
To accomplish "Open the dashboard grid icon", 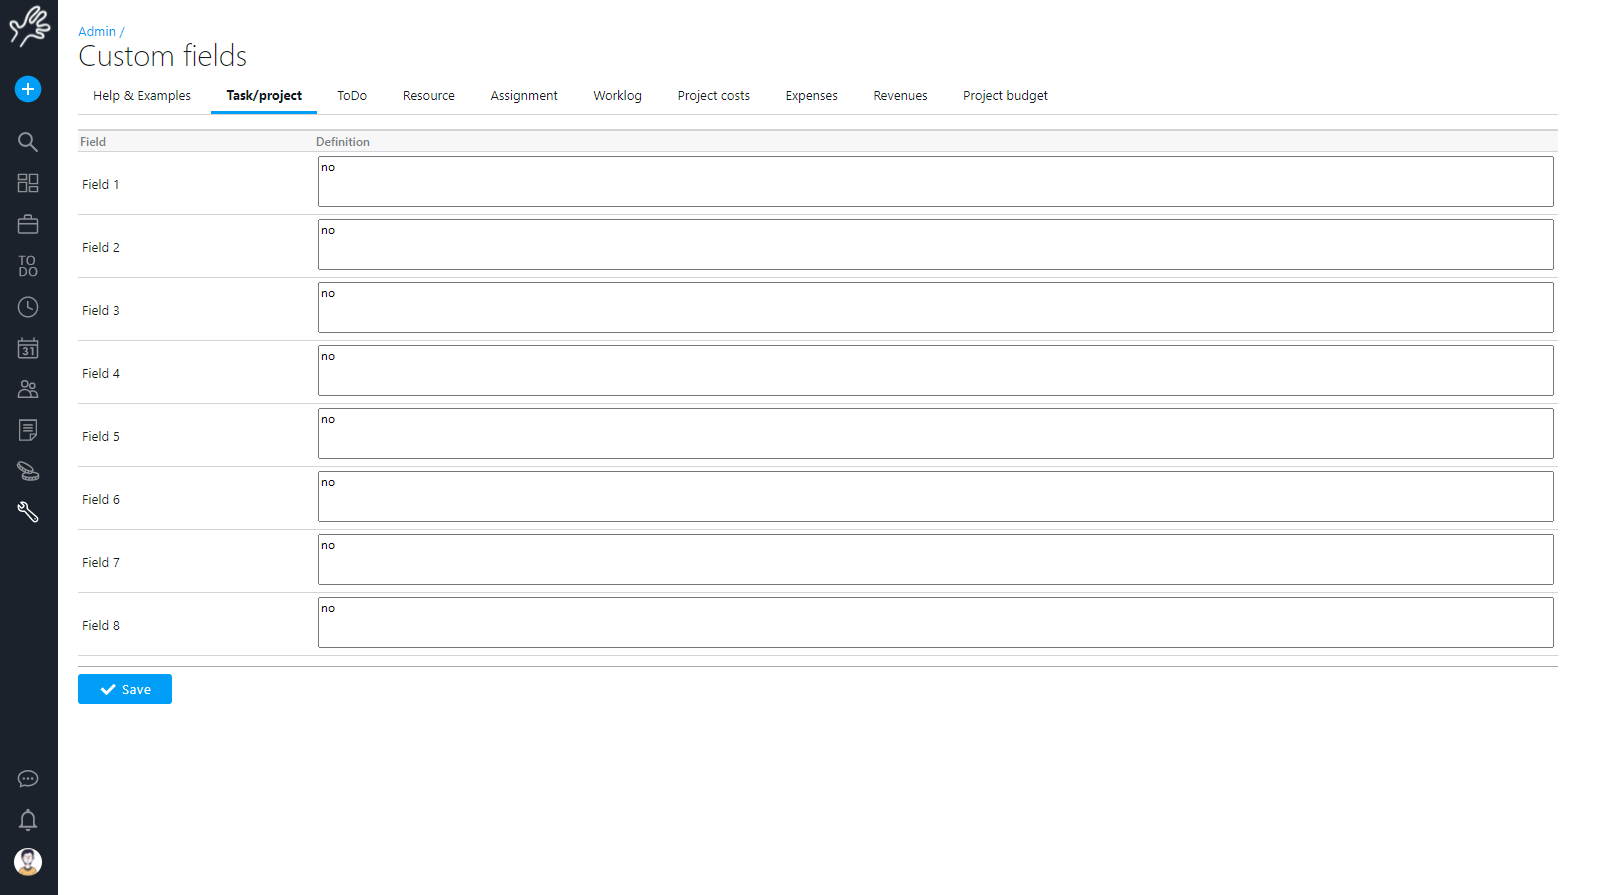I will point(28,183).
